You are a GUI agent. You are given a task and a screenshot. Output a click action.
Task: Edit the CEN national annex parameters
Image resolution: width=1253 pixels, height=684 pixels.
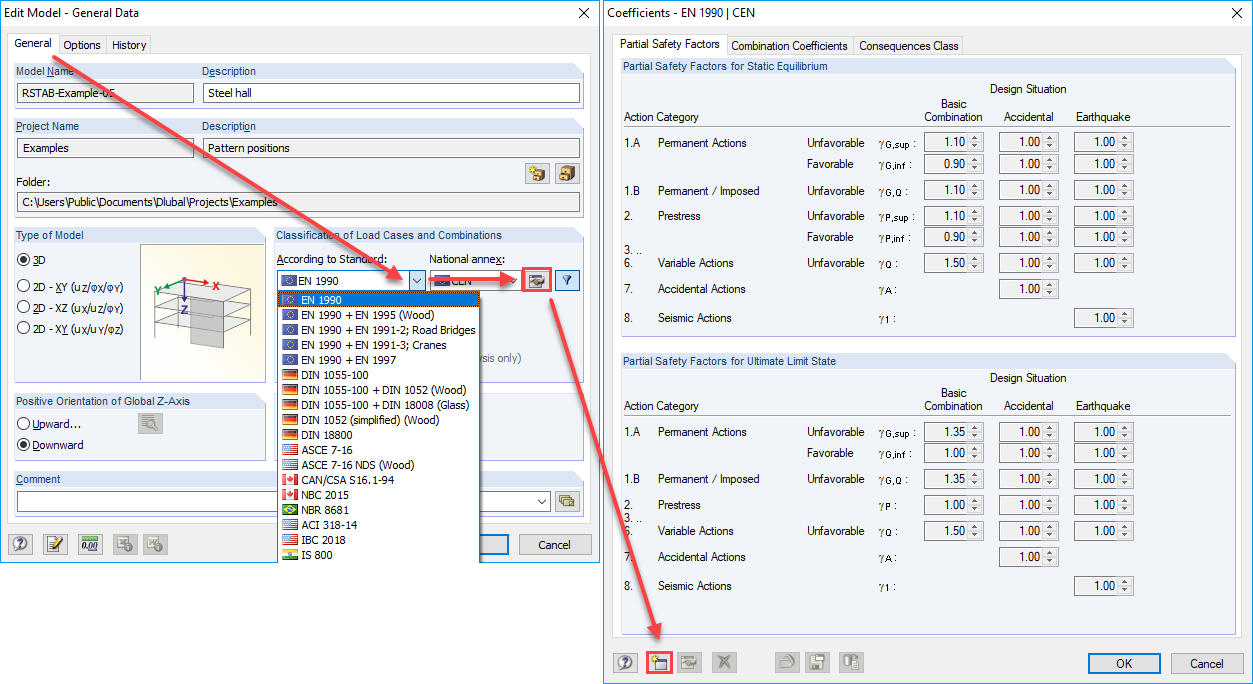click(x=536, y=280)
